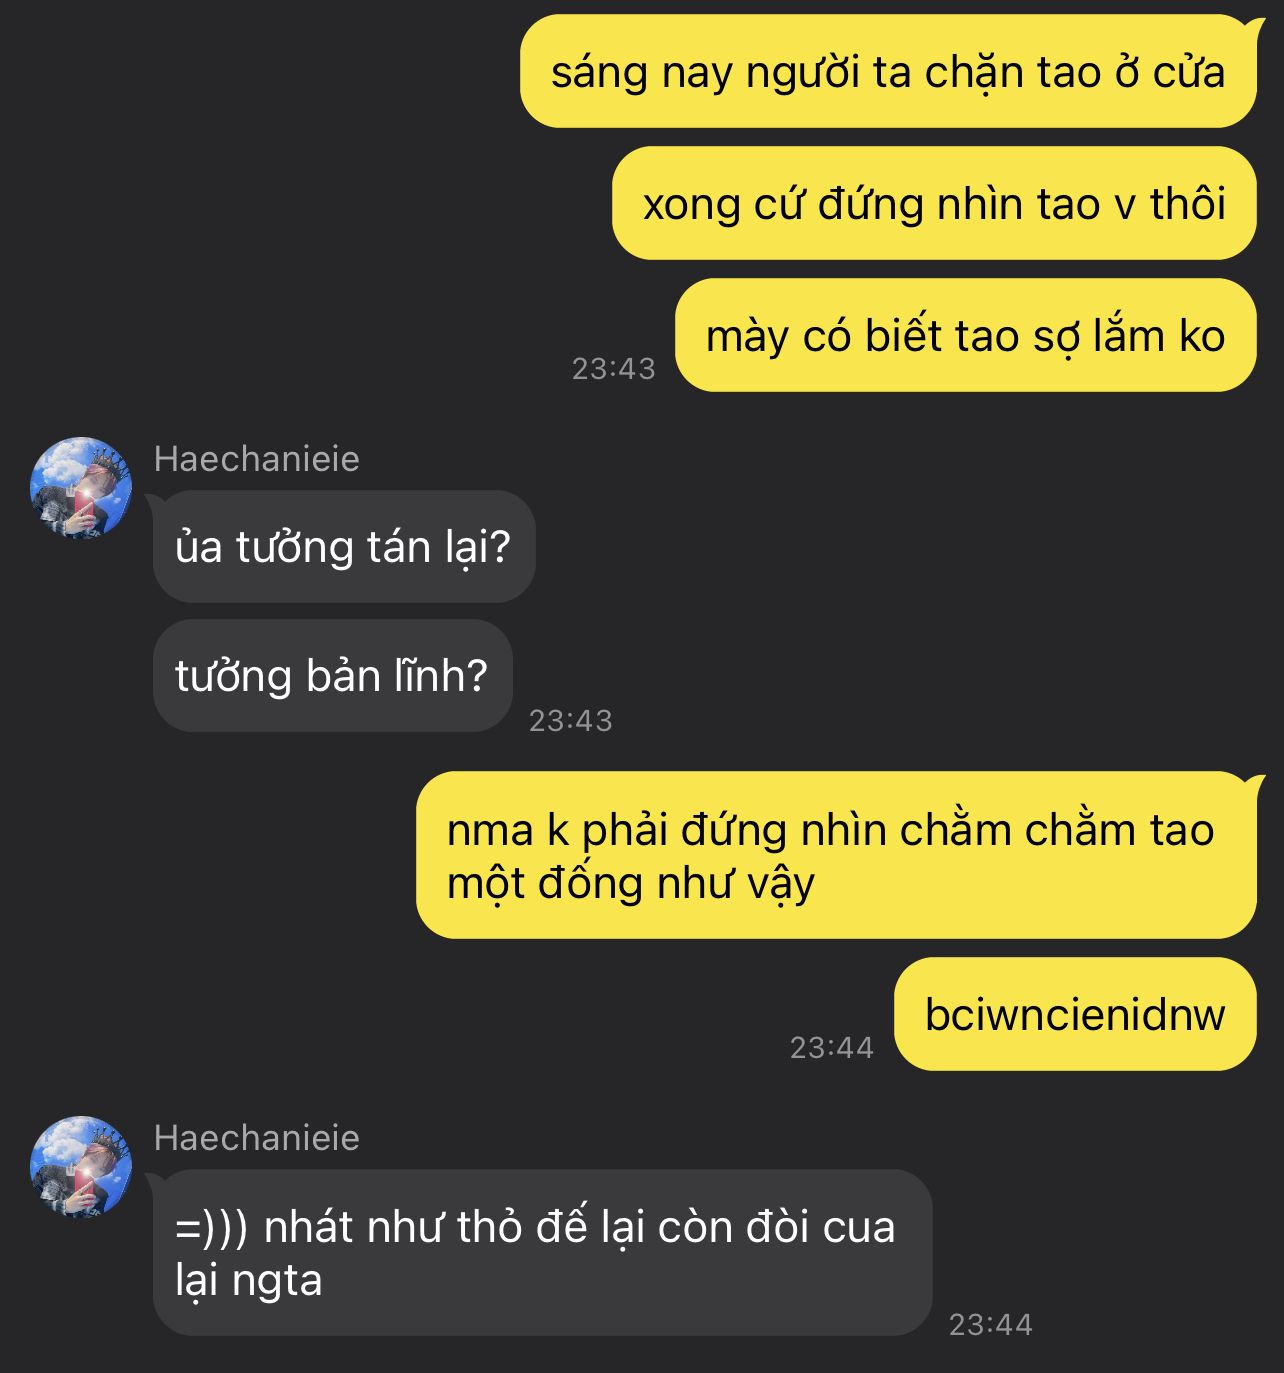Tap sender name Haechanieie above "ủa tưởng tán lại?"

[x=257, y=459]
